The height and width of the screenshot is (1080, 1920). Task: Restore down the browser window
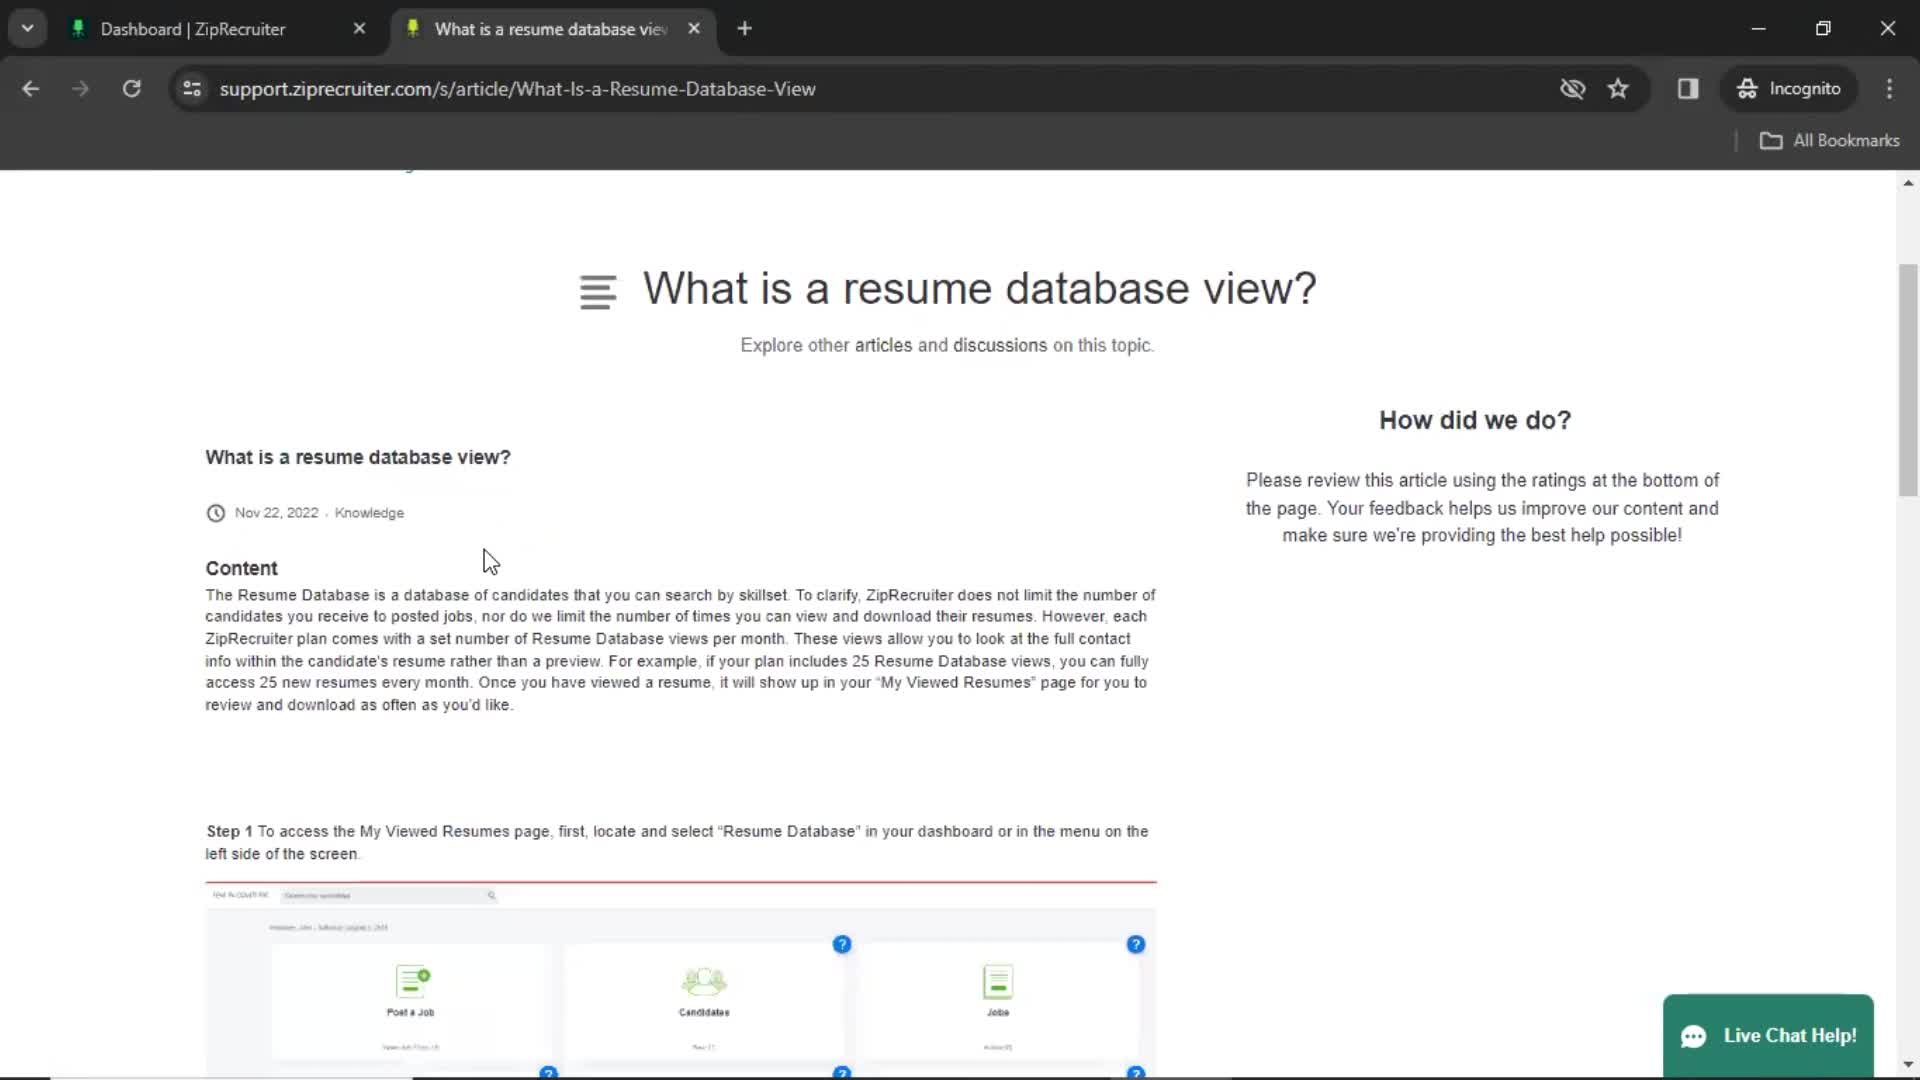(1823, 29)
